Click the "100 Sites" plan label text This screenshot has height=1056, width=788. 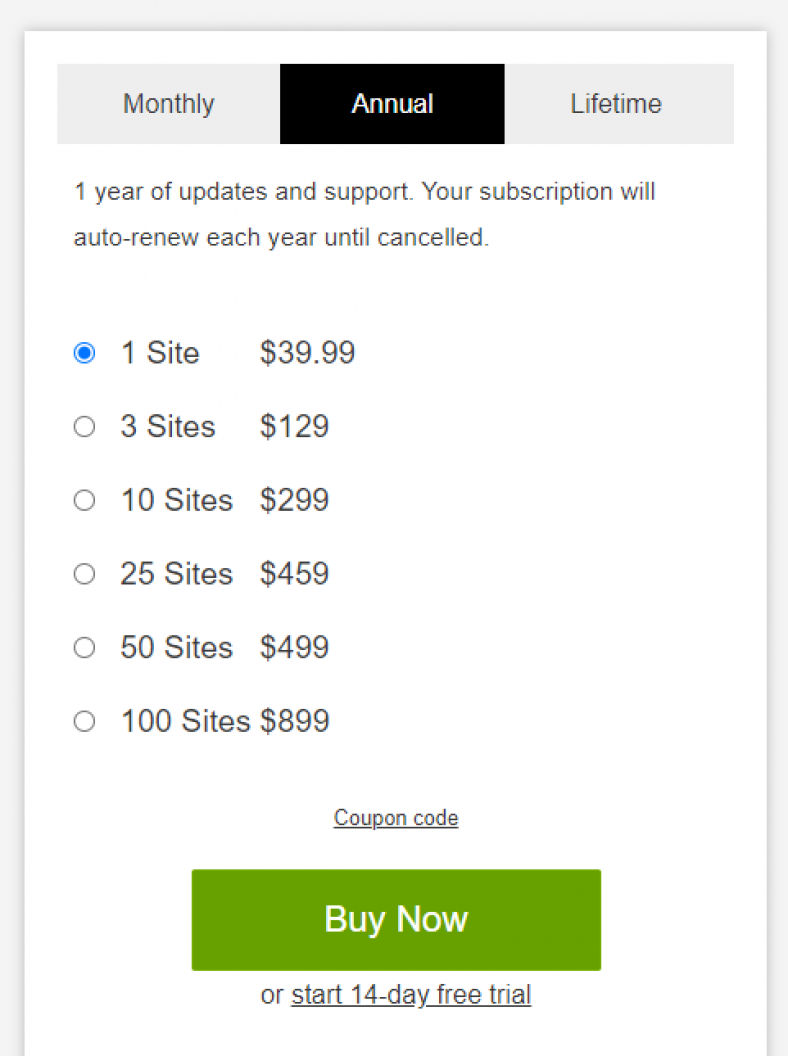185,721
